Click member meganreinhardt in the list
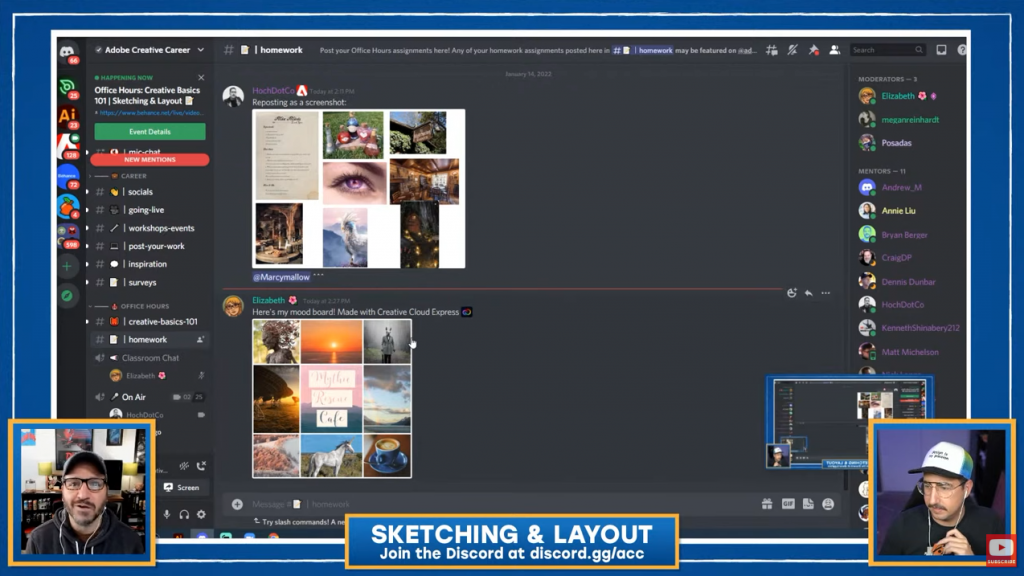This screenshot has height=576, width=1024. pyautogui.click(x=908, y=120)
